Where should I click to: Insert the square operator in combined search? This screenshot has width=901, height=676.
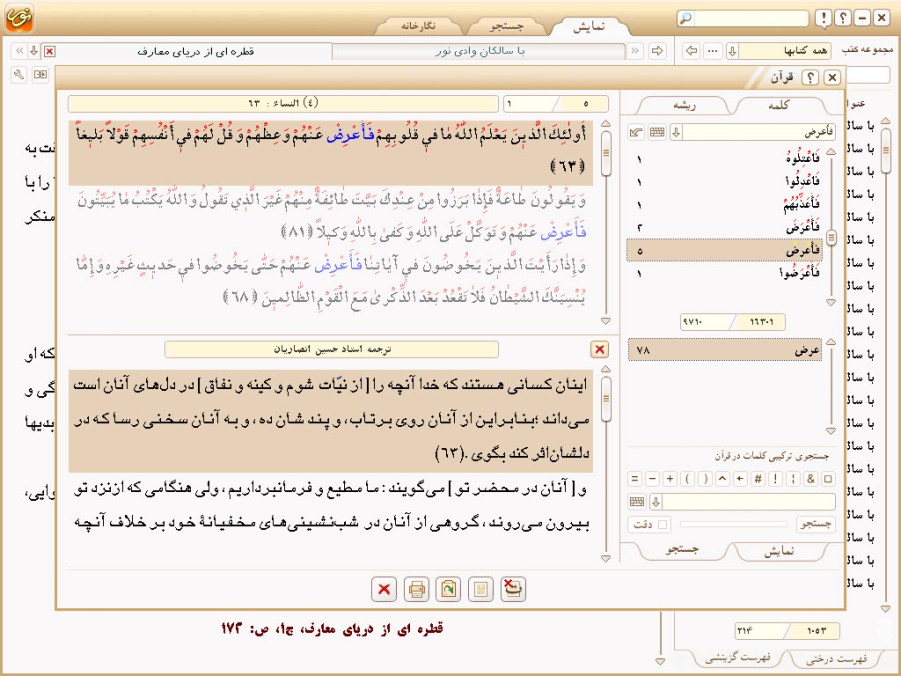pyautogui.click(x=828, y=478)
